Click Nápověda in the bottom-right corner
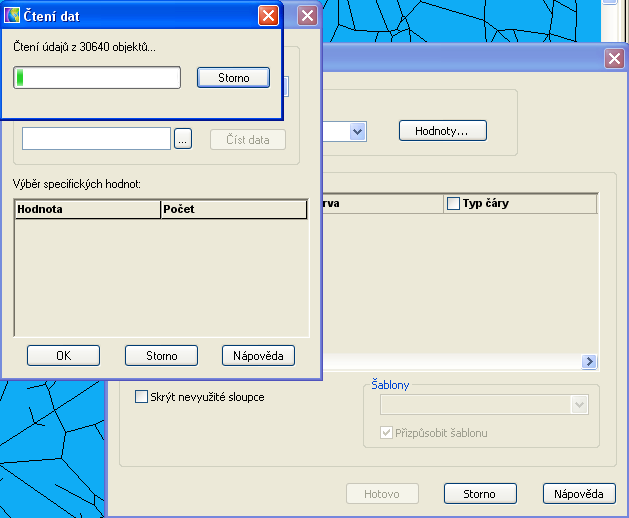The width and height of the screenshot is (629, 518). coord(579,494)
